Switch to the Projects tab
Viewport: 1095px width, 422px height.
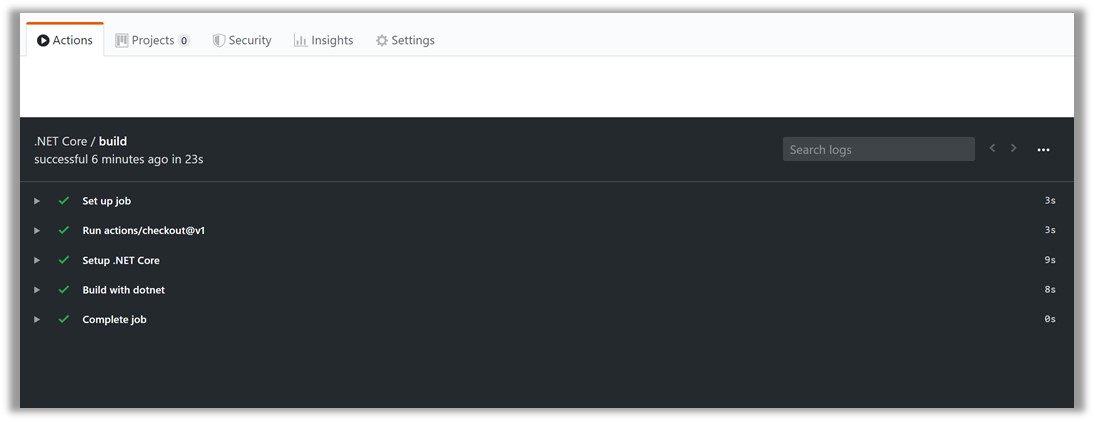[x=152, y=40]
